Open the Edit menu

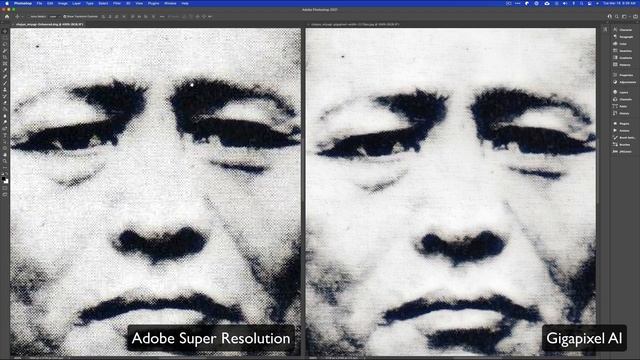point(50,3)
